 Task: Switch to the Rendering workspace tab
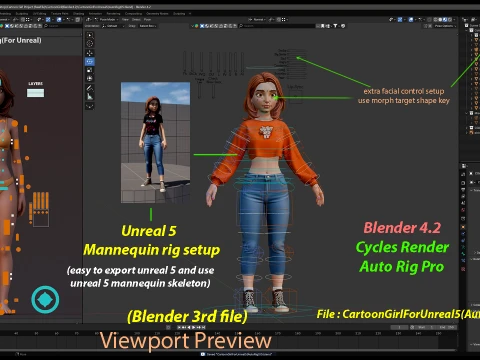[x=113, y=14]
